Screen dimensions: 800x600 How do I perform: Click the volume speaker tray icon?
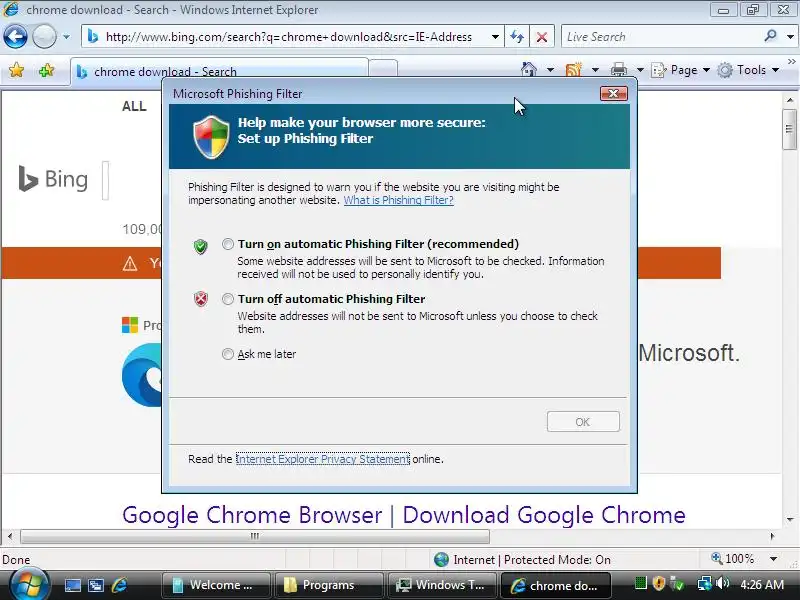click(722, 583)
